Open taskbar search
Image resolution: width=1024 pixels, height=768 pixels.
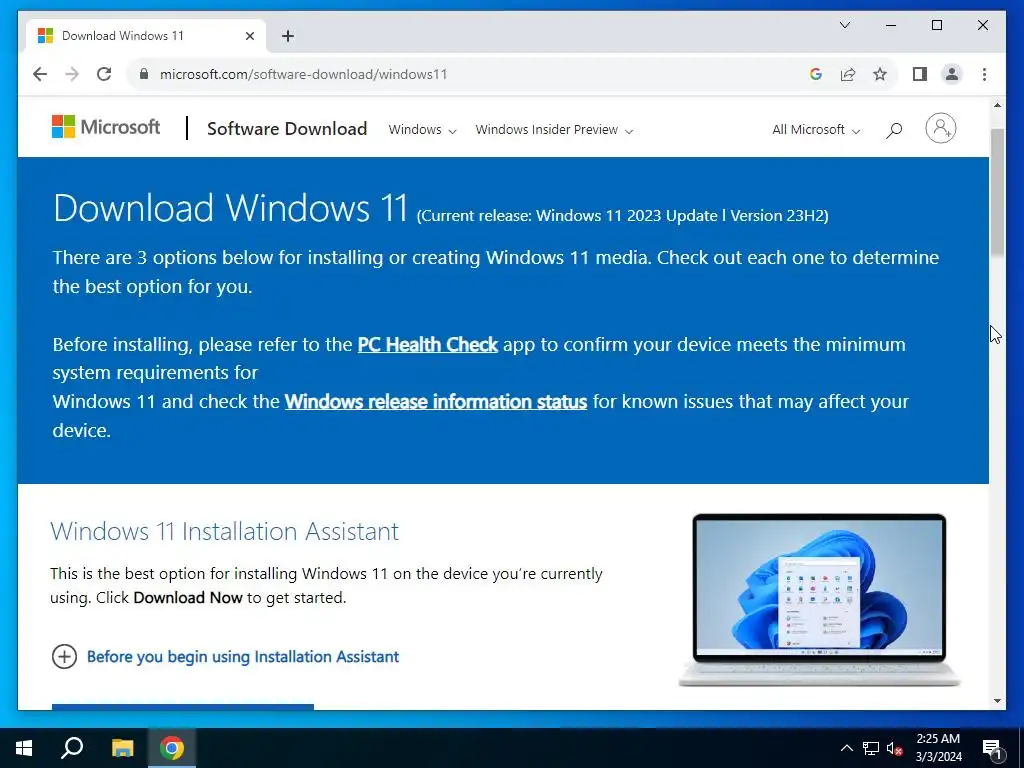(72, 748)
